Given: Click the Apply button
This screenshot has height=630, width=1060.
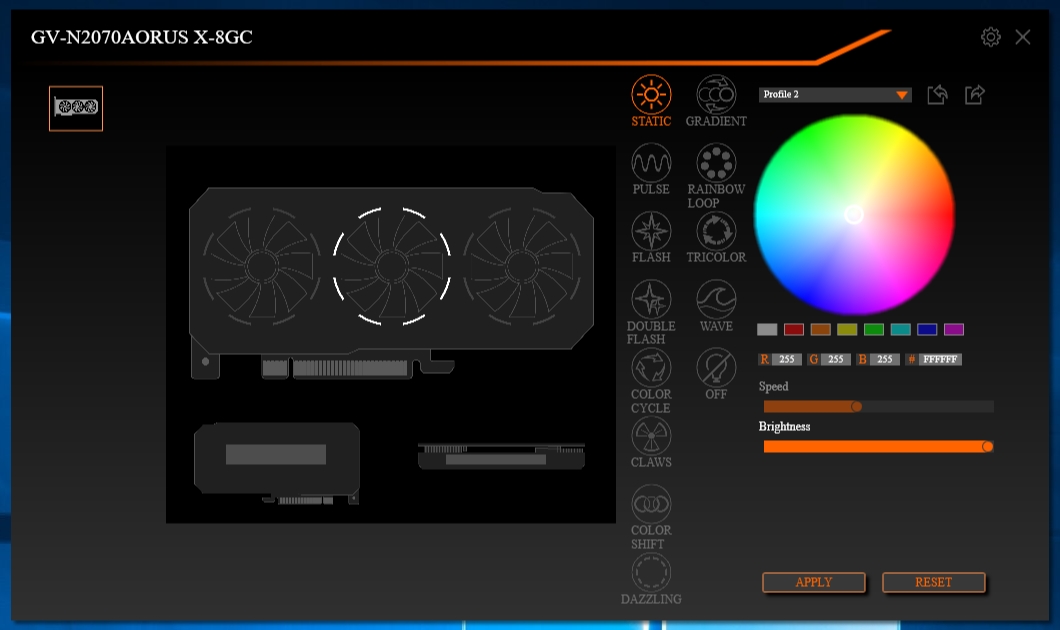Looking at the screenshot, I should point(814,582).
